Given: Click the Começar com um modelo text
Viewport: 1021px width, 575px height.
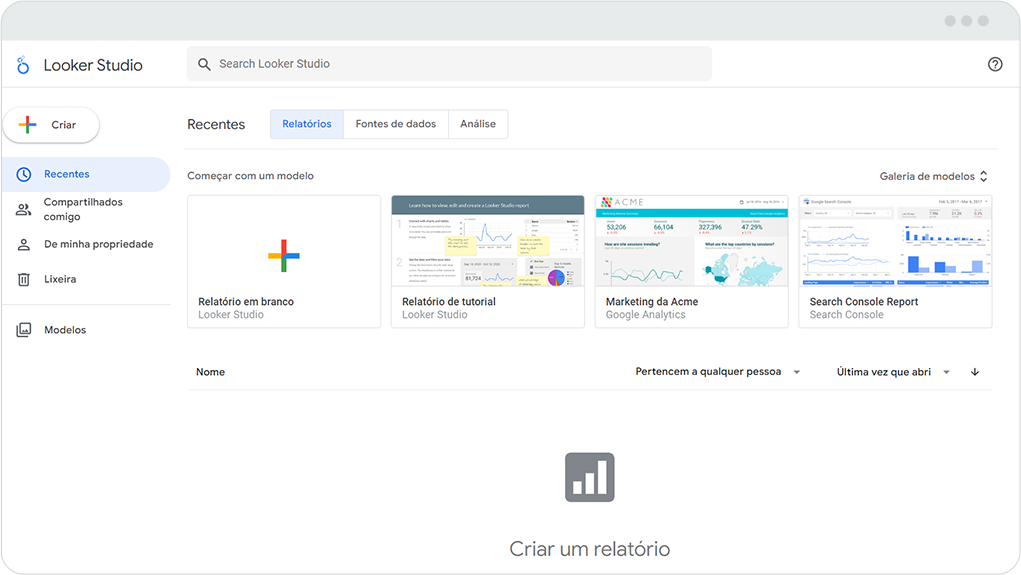Looking at the screenshot, I should [250, 176].
